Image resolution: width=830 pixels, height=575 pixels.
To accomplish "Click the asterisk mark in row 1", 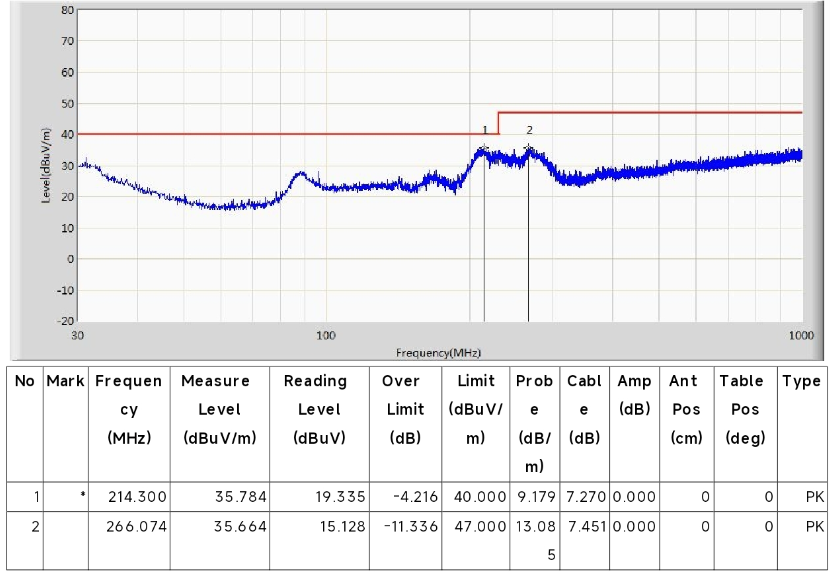I will 83,495.
